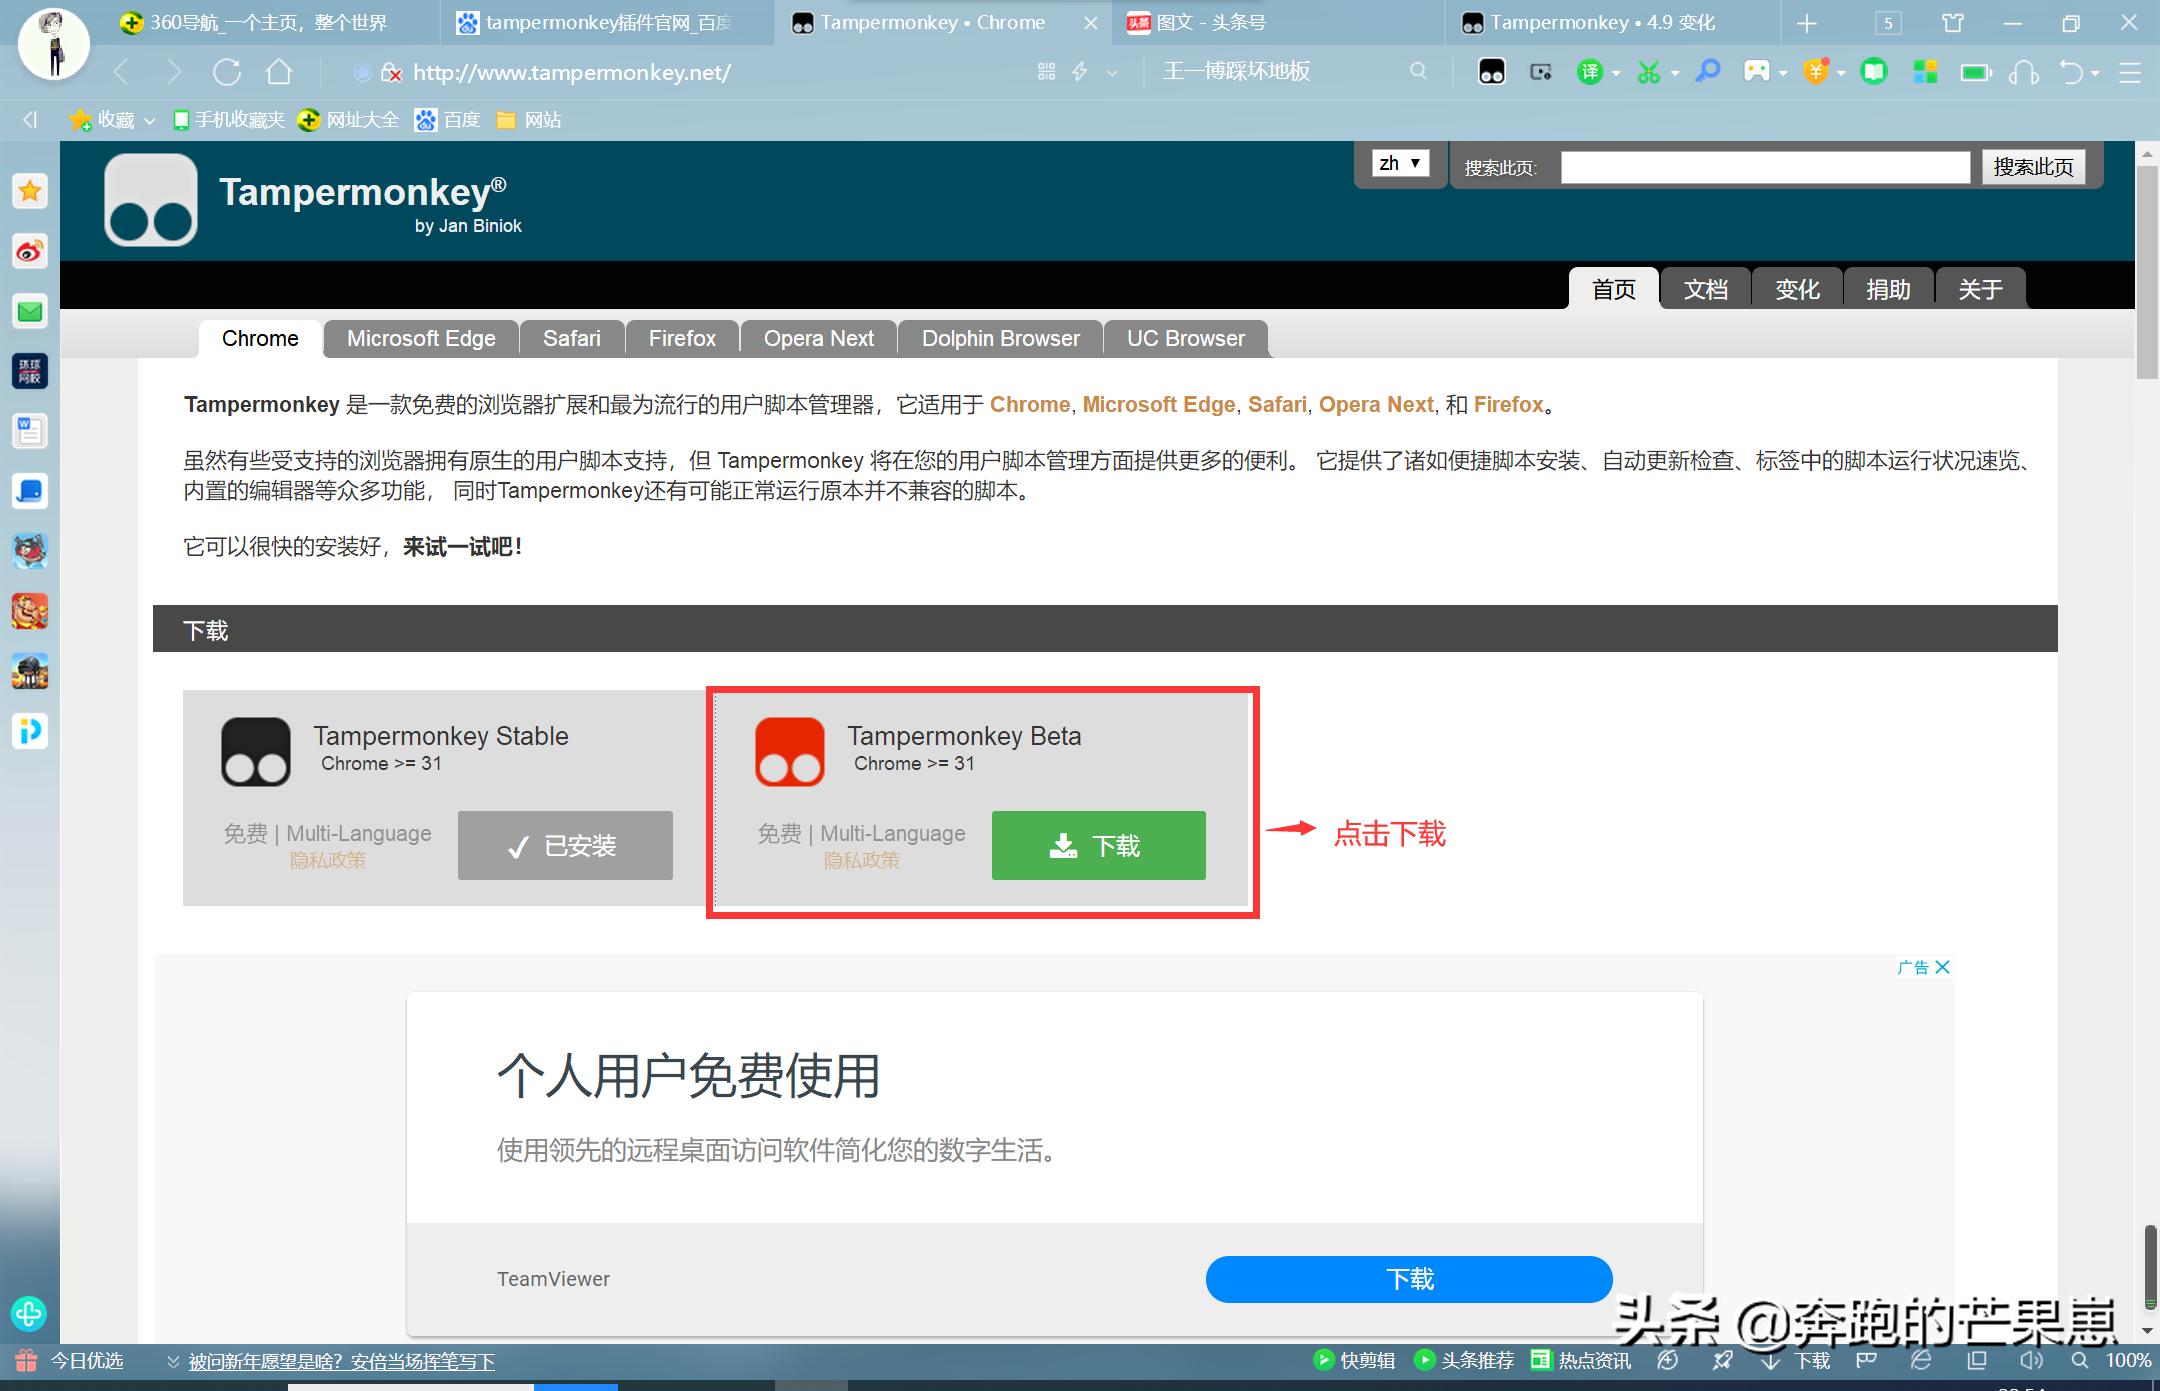Open the 隐私政策 link under Tampermonkey Stable
The width and height of the screenshot is (2160, 1391).
[x=330, y=860]
